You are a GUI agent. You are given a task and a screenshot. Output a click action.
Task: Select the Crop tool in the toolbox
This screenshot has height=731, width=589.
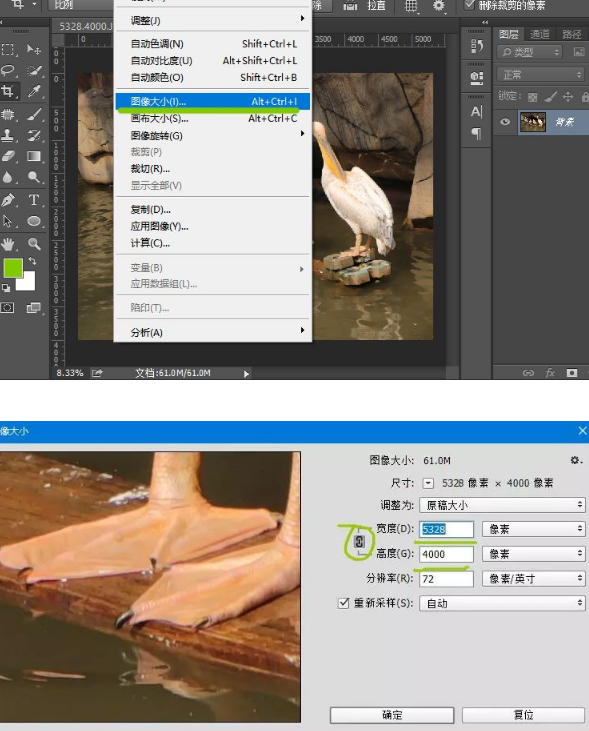(x=8, y=91)
